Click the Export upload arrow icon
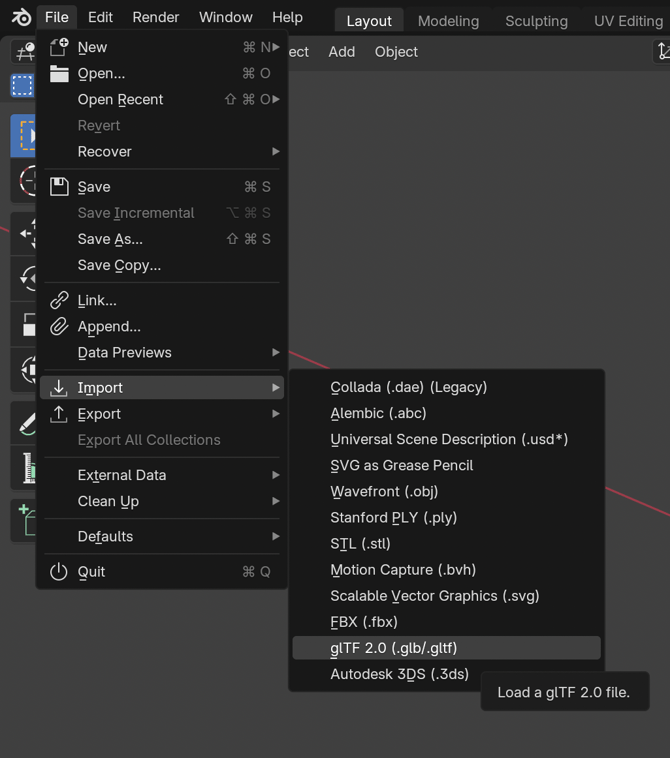This screenshot has height=758, width=670. click(x=59, y=414)
